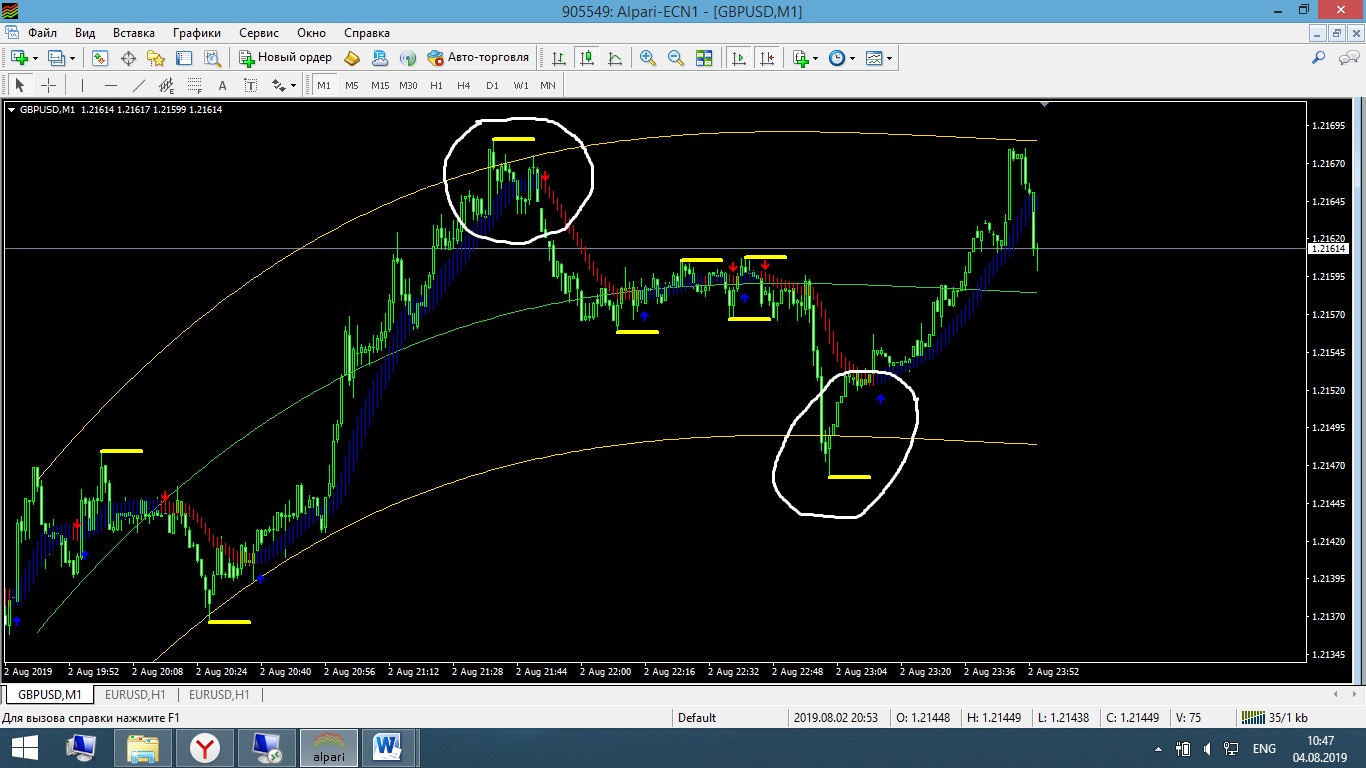Select the GBPUSD,M1 chart tab

coord(50,694)
